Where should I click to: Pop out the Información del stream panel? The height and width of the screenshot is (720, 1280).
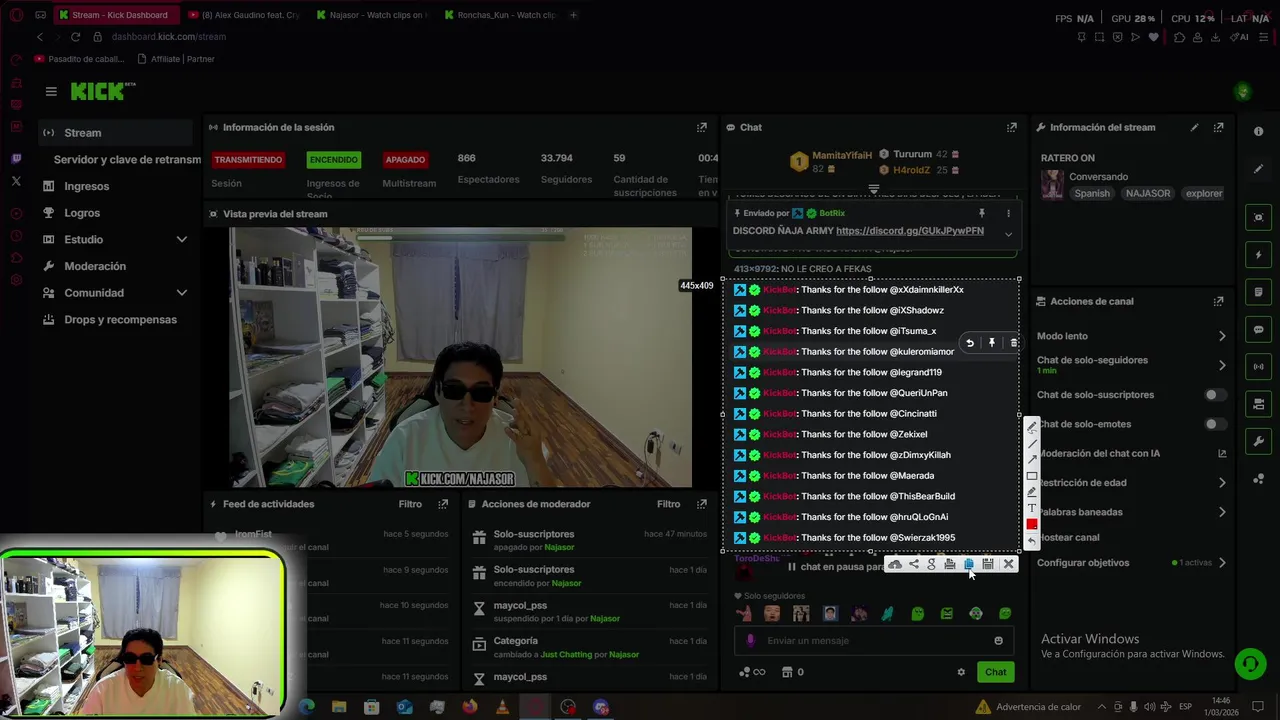click(1218, 127)
